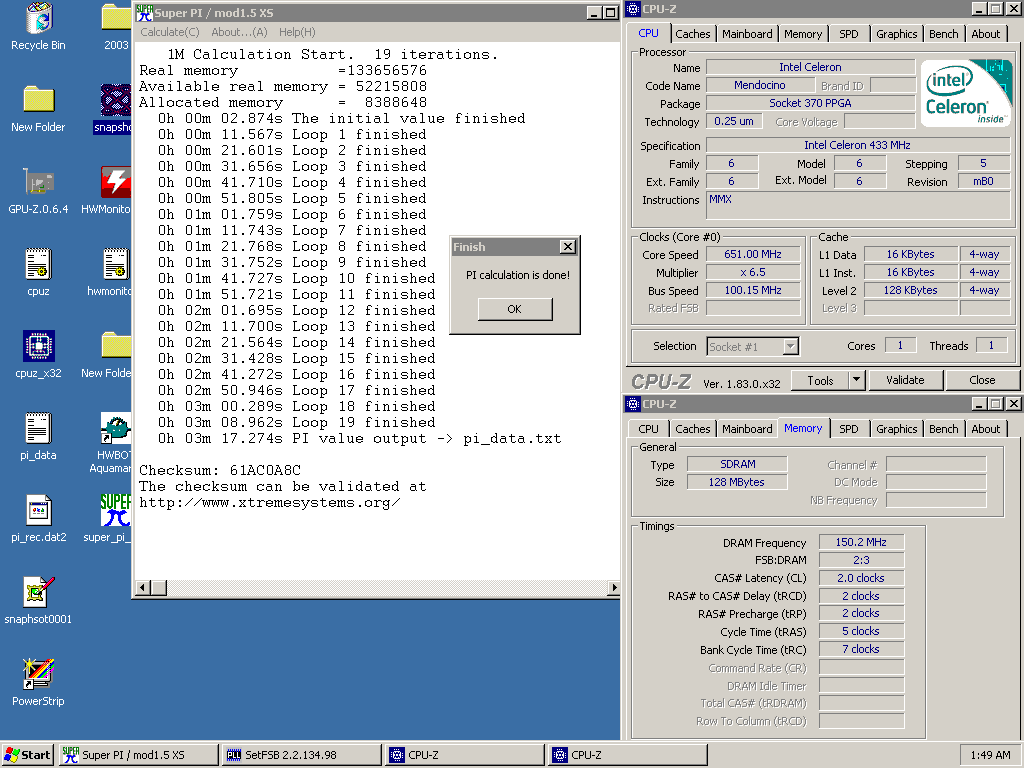The height and width of the screenshot is (768, 1024).
Task: Select Super PI / mod1.5 XS taskbar button
Action: point(138,755)
